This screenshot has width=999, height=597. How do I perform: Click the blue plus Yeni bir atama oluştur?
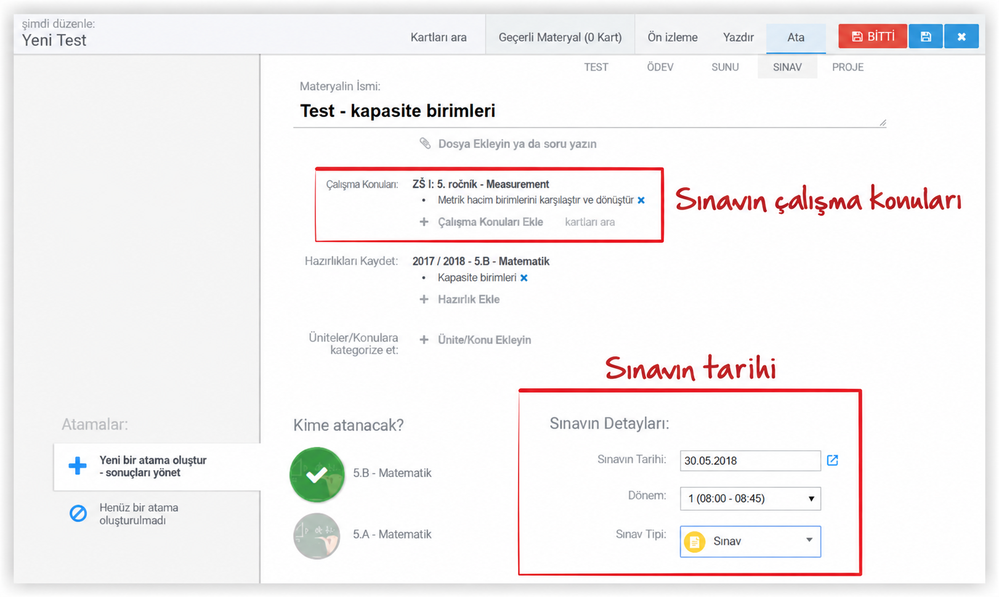[x=78, y=466]
